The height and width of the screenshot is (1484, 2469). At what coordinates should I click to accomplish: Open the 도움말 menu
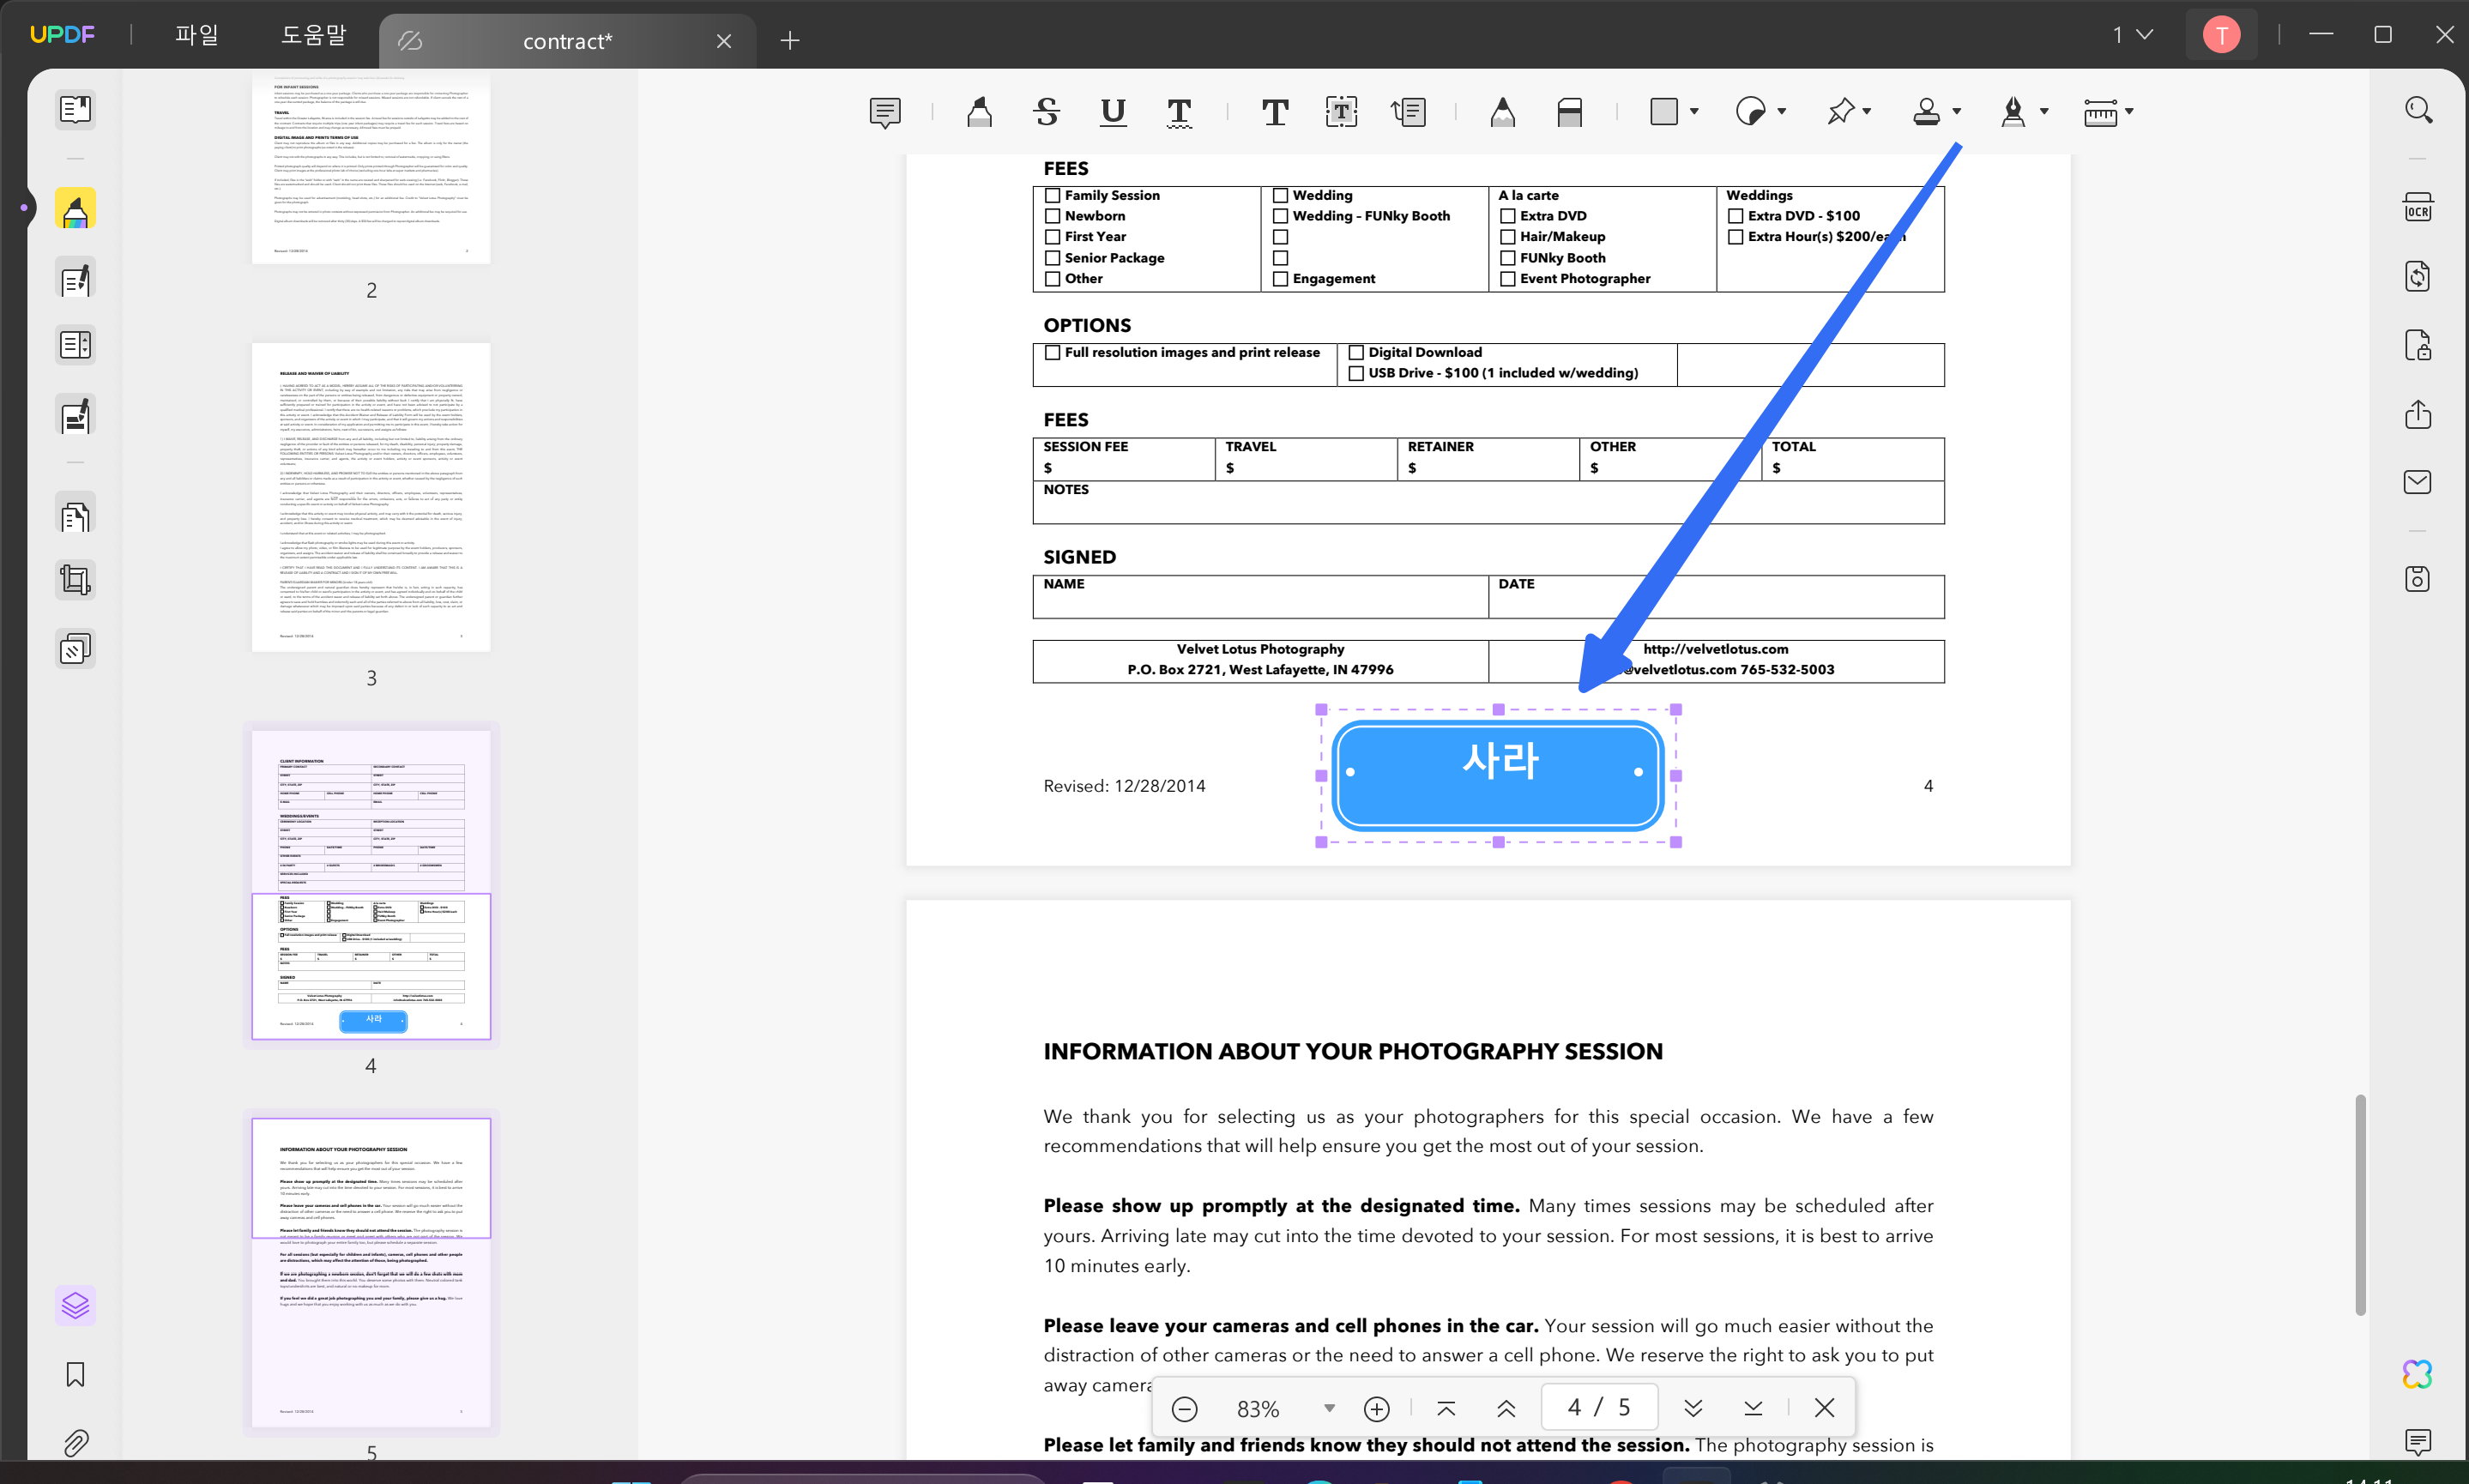(x=313, y=35)
